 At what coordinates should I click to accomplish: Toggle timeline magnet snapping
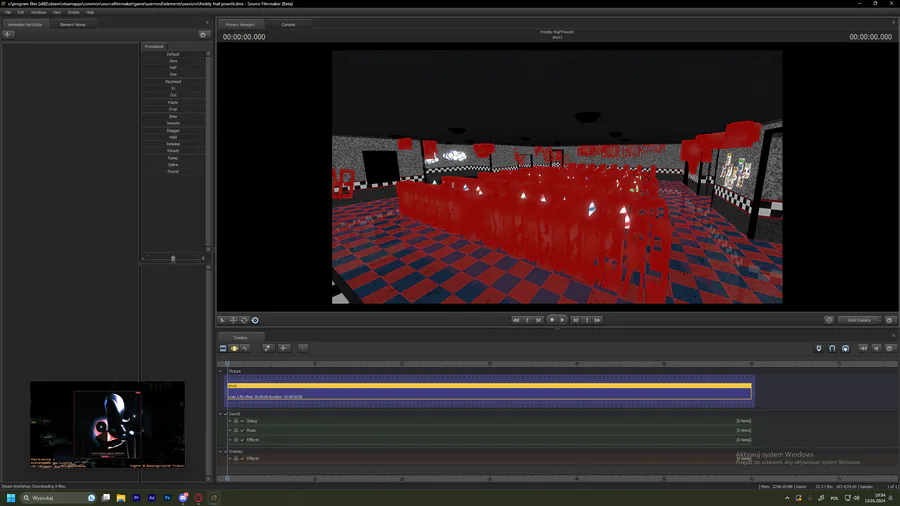[832, 348]
